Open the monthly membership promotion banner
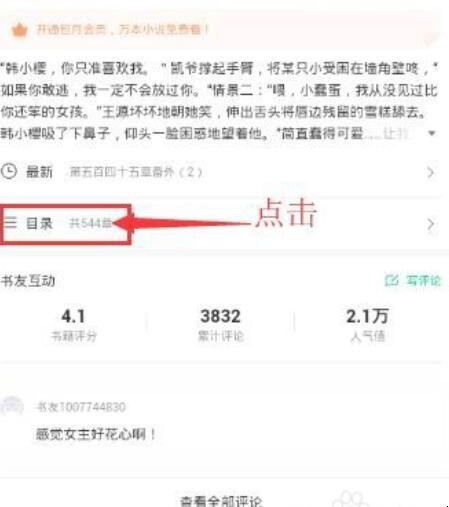 [x=220, y=30]
